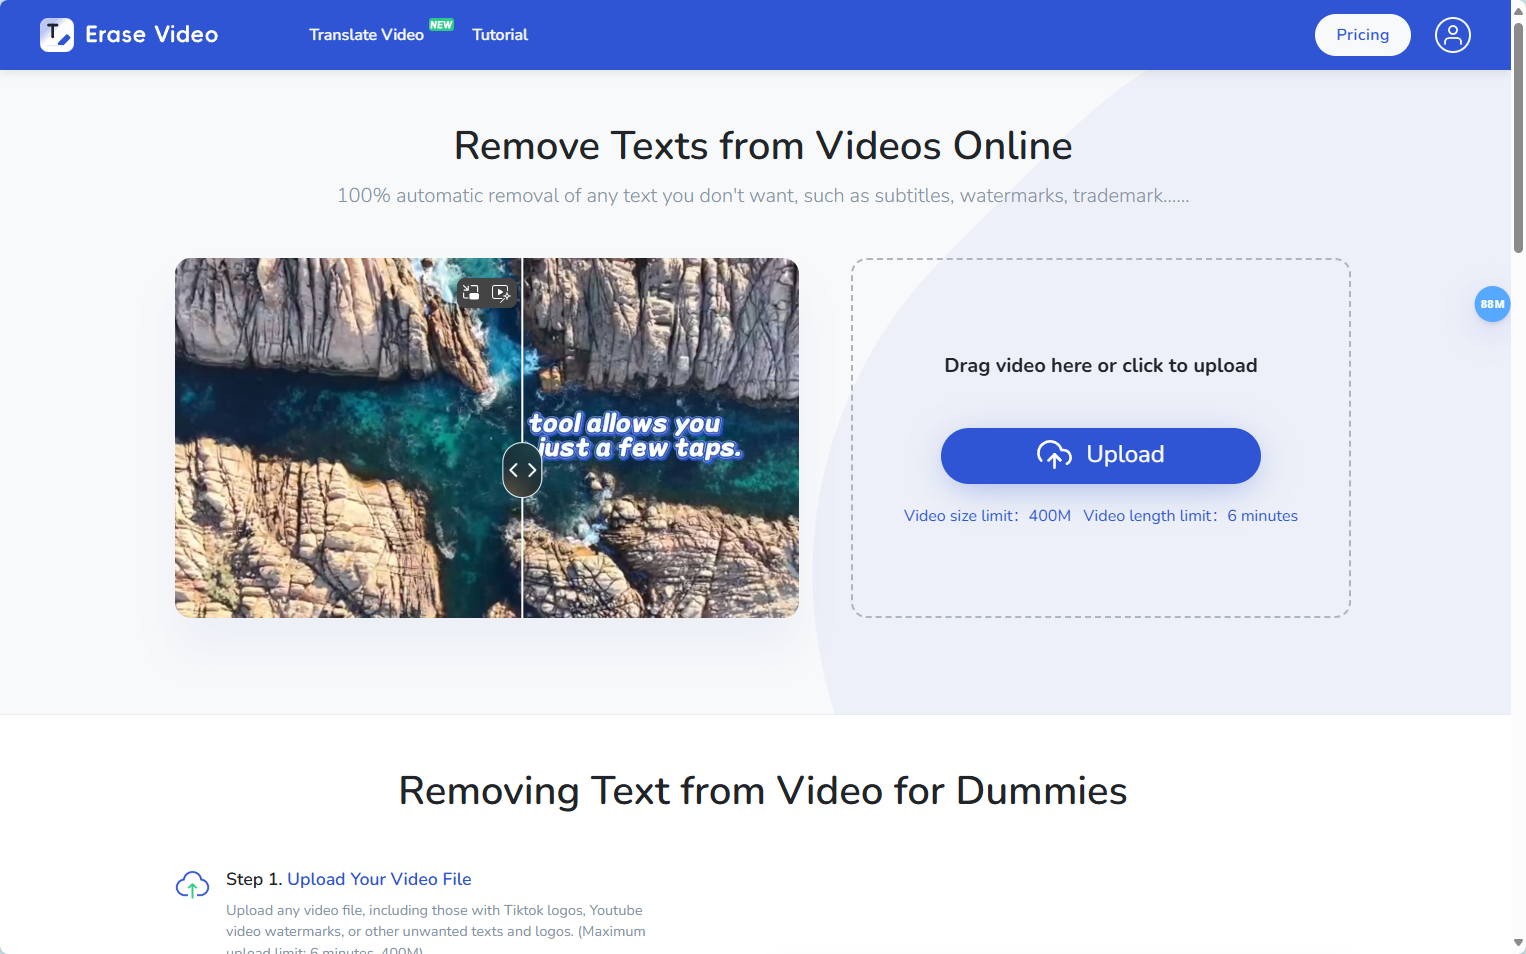Click the cloud upload icon beside Step 1

pos(192,885)
